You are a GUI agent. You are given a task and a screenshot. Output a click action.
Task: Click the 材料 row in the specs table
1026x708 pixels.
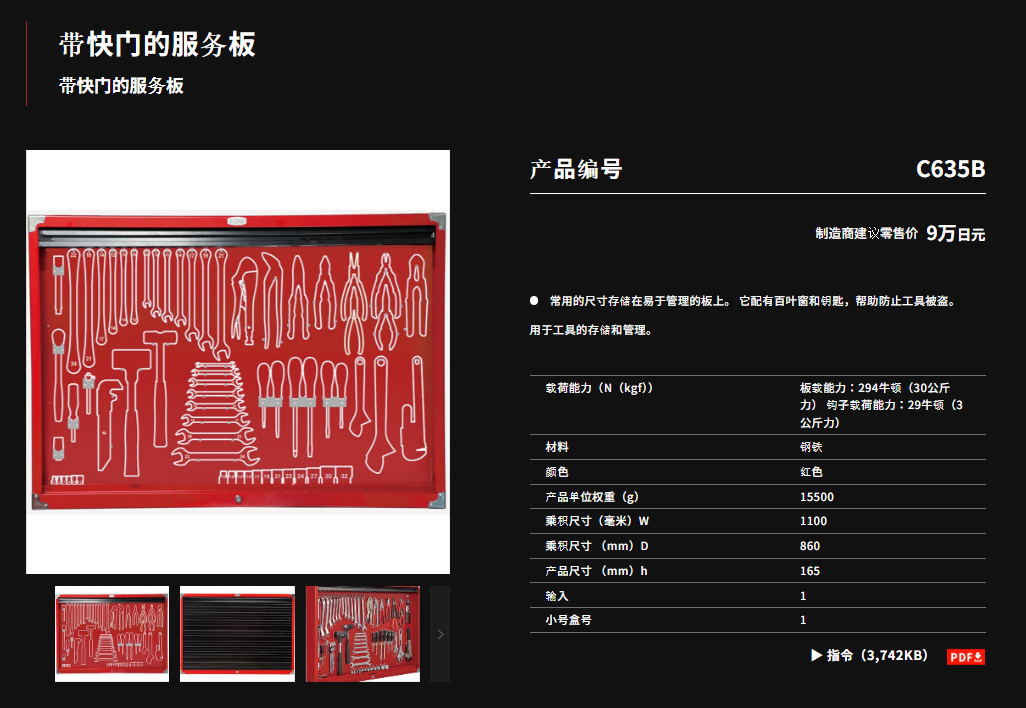pyautogui.click(x=557, y=447)
